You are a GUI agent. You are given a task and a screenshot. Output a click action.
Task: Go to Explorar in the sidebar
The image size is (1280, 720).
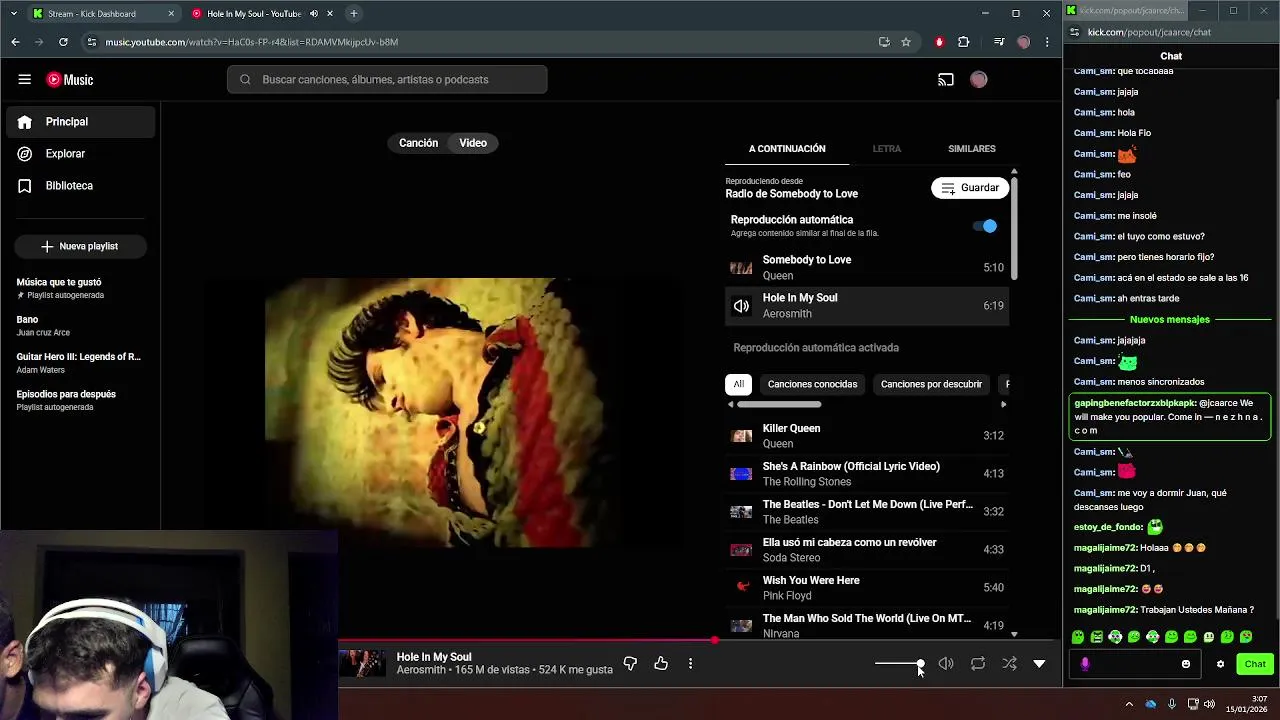tap(80, 154)
